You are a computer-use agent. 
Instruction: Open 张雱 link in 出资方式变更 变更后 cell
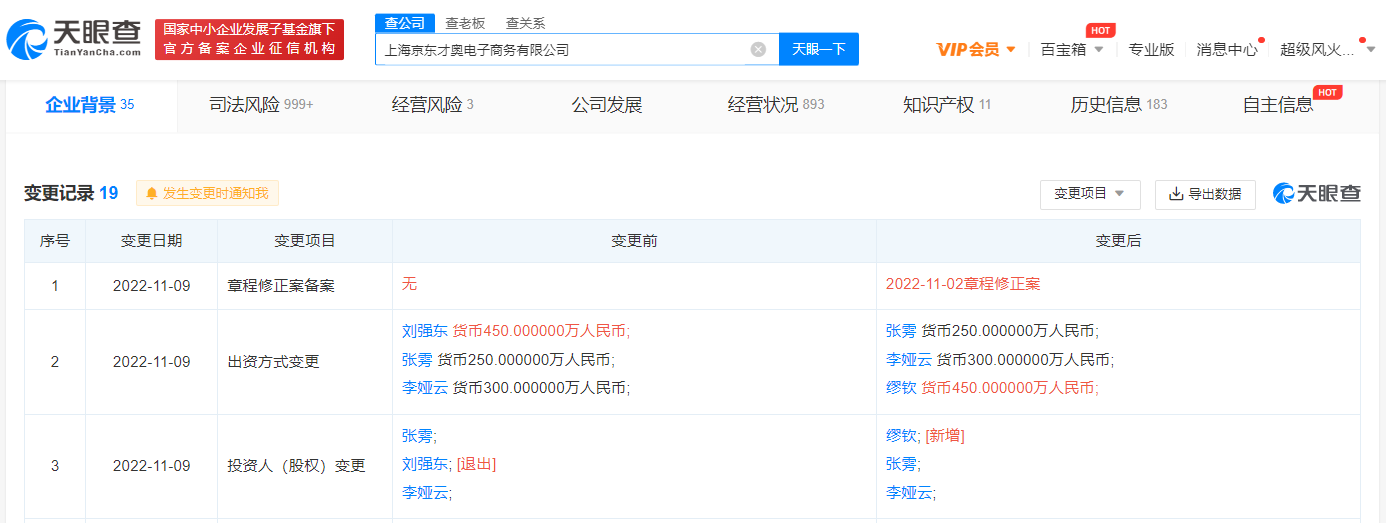(901, 331)
